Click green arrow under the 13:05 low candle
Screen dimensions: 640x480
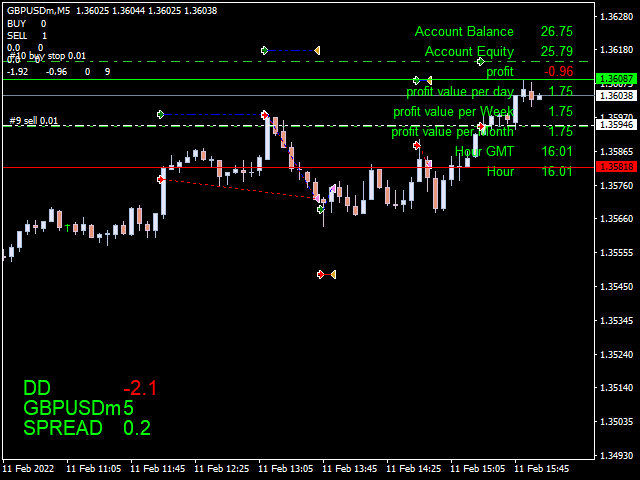point(321,209)
